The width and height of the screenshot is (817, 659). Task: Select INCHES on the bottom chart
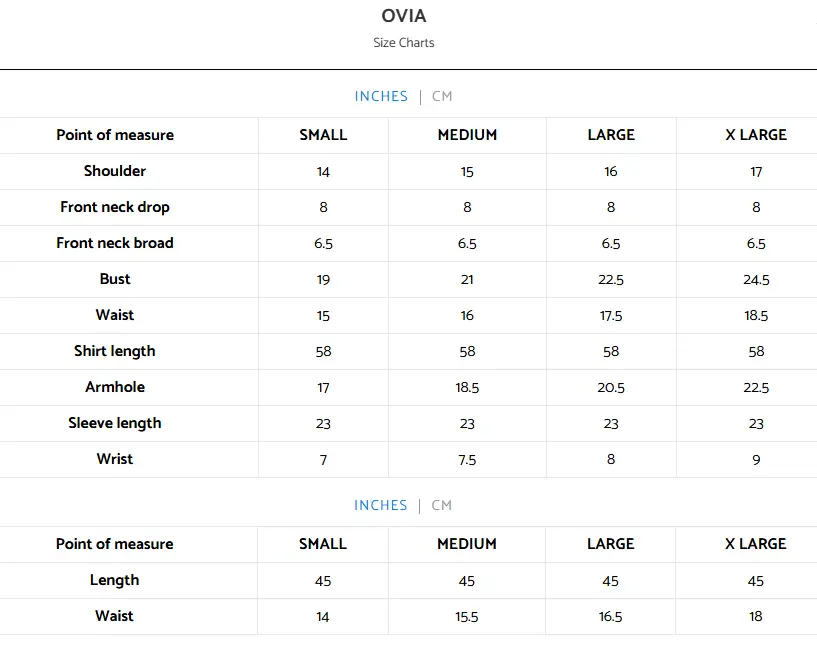(x=381, y=505)
